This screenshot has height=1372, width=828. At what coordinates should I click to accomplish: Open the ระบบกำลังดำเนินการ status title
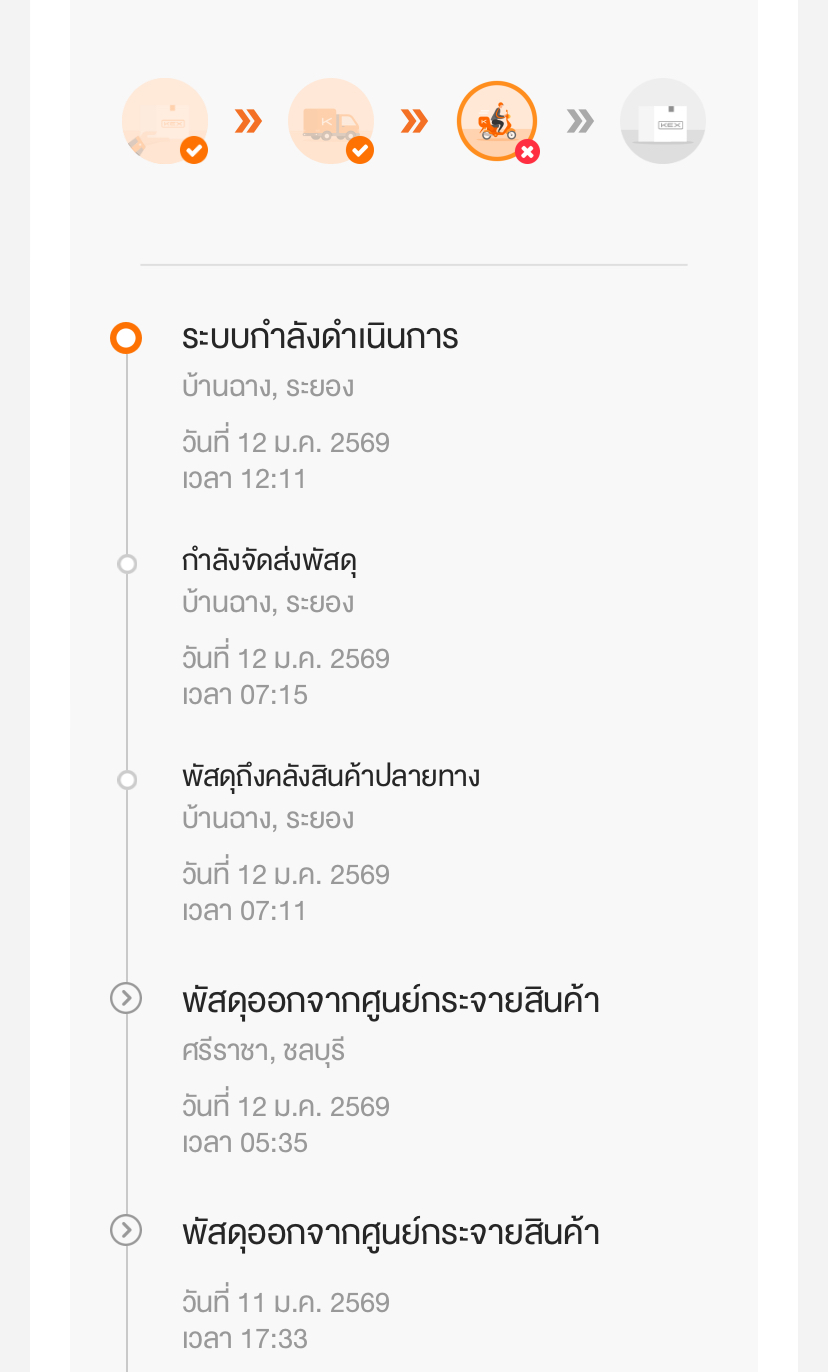click(x=320, y=338)
